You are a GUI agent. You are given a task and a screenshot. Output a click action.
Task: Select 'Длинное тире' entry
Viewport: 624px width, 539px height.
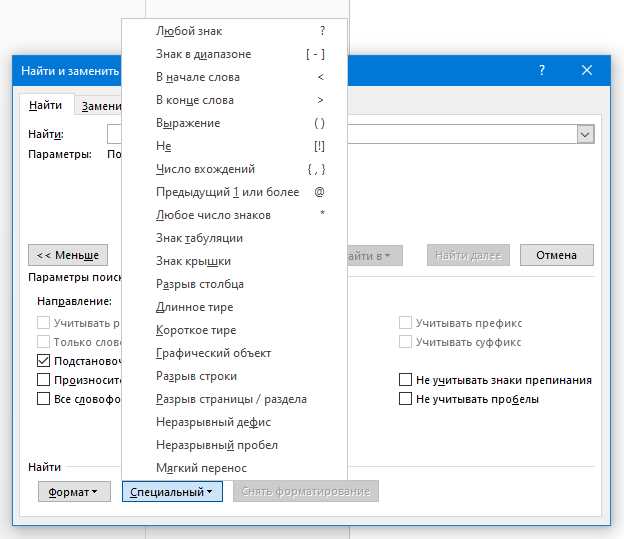pyautogui.click(x=194, y=307)
